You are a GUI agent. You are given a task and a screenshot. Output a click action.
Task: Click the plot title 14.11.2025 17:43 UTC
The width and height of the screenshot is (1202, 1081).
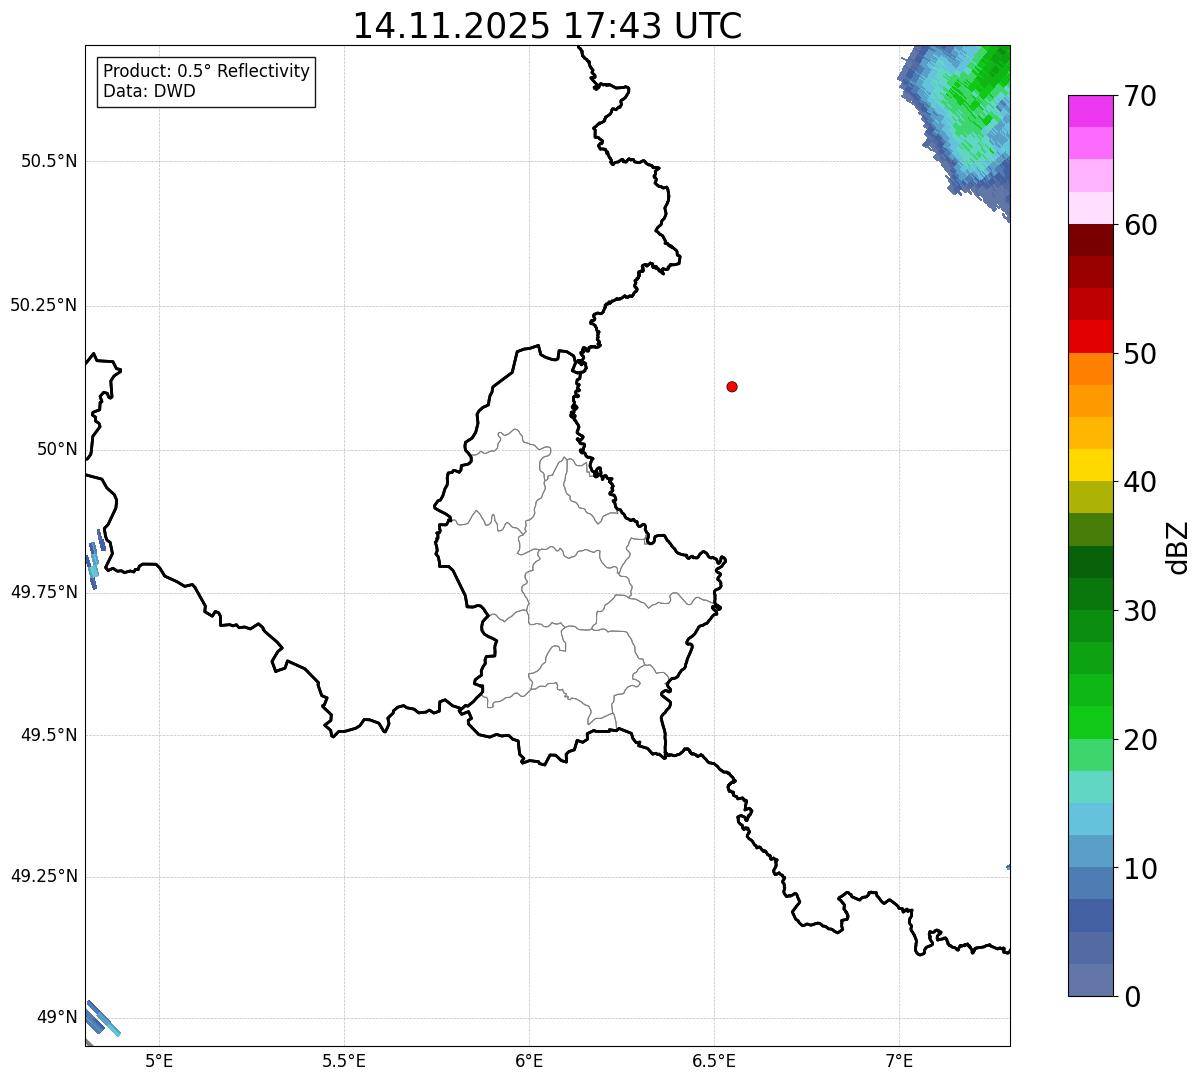pos(547,26)
